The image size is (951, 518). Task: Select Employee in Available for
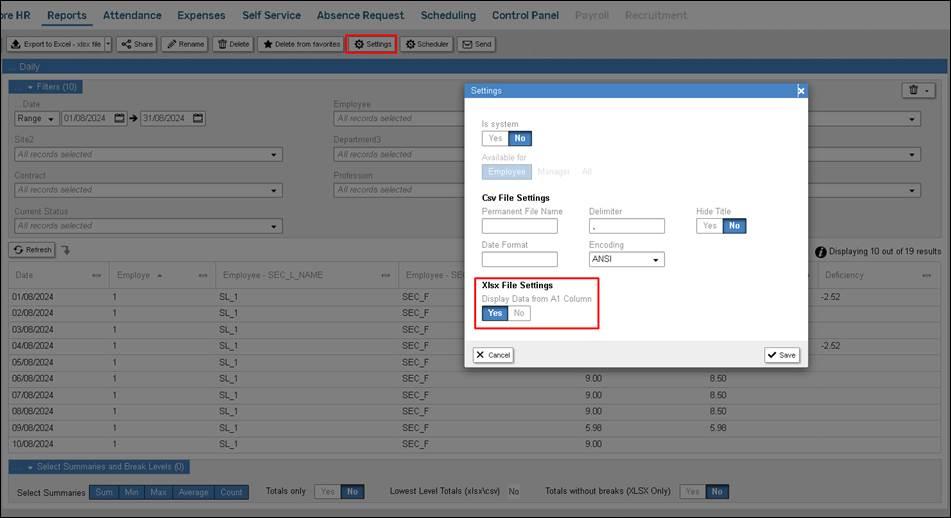(506, 172)
